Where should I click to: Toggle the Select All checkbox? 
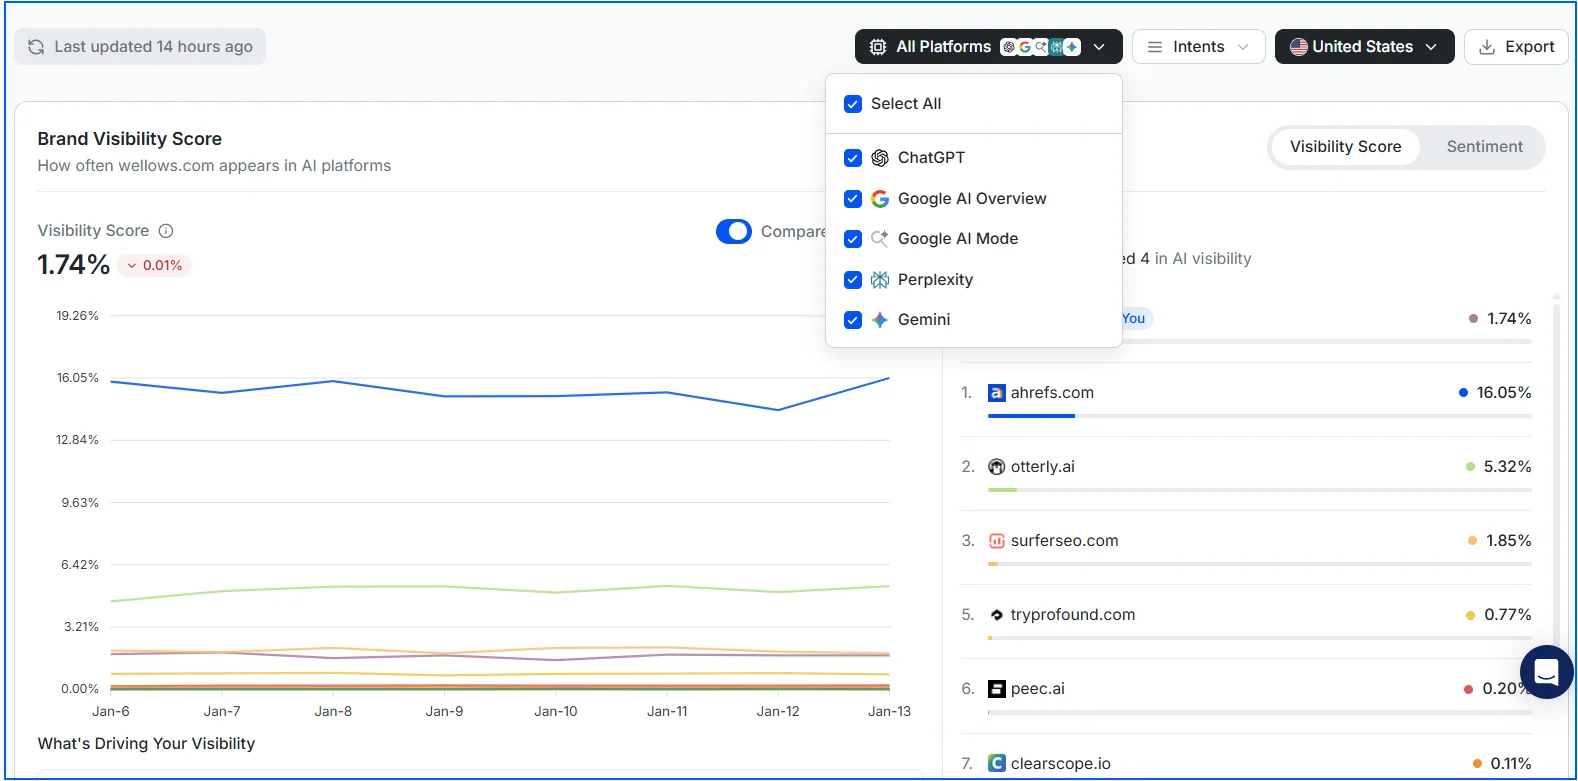click(x=853, y=104)
